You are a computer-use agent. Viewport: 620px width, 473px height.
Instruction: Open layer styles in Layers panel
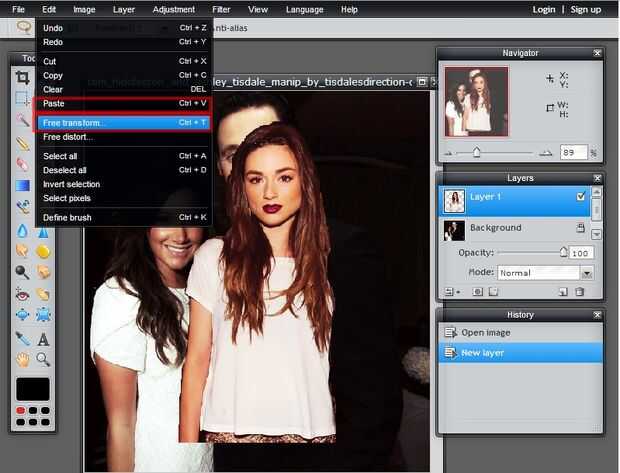pos(493,292)
